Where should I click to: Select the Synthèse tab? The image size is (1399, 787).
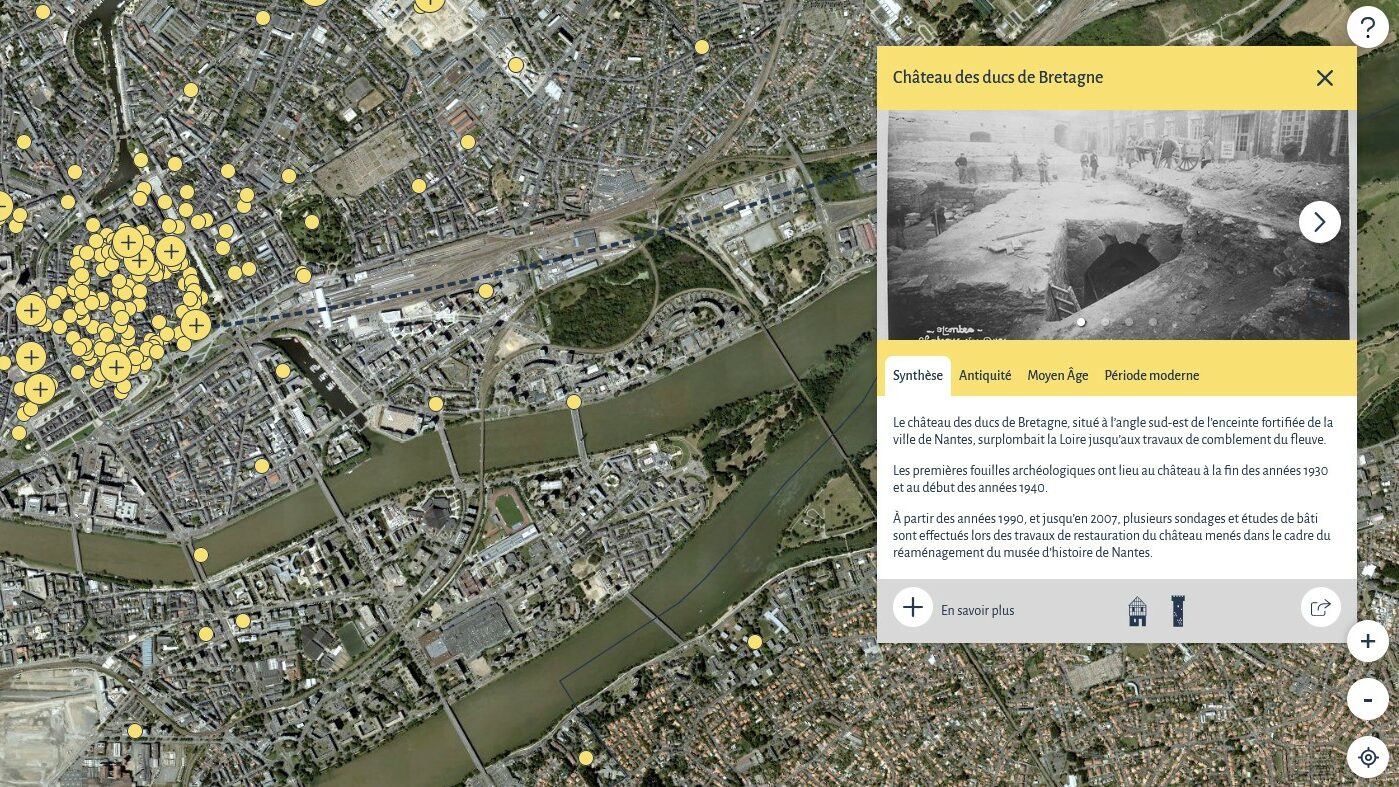(x=917, y=376)
